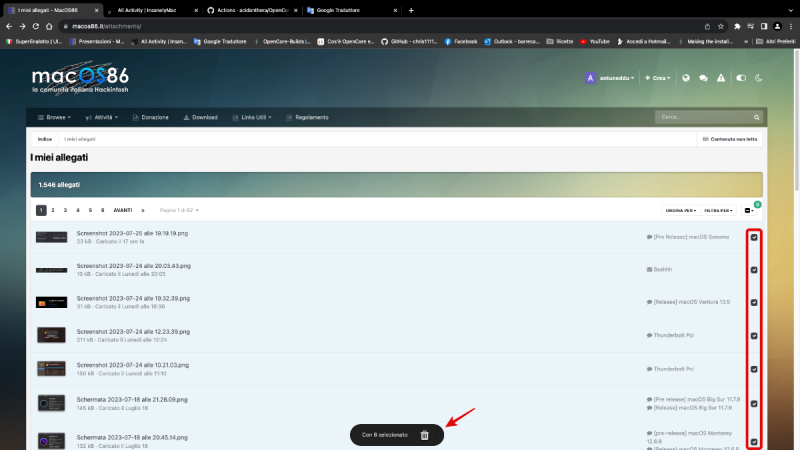The image size is (800, 450).
Task: Click the trash icon to delete selected attachments
Action: (424, 435)
